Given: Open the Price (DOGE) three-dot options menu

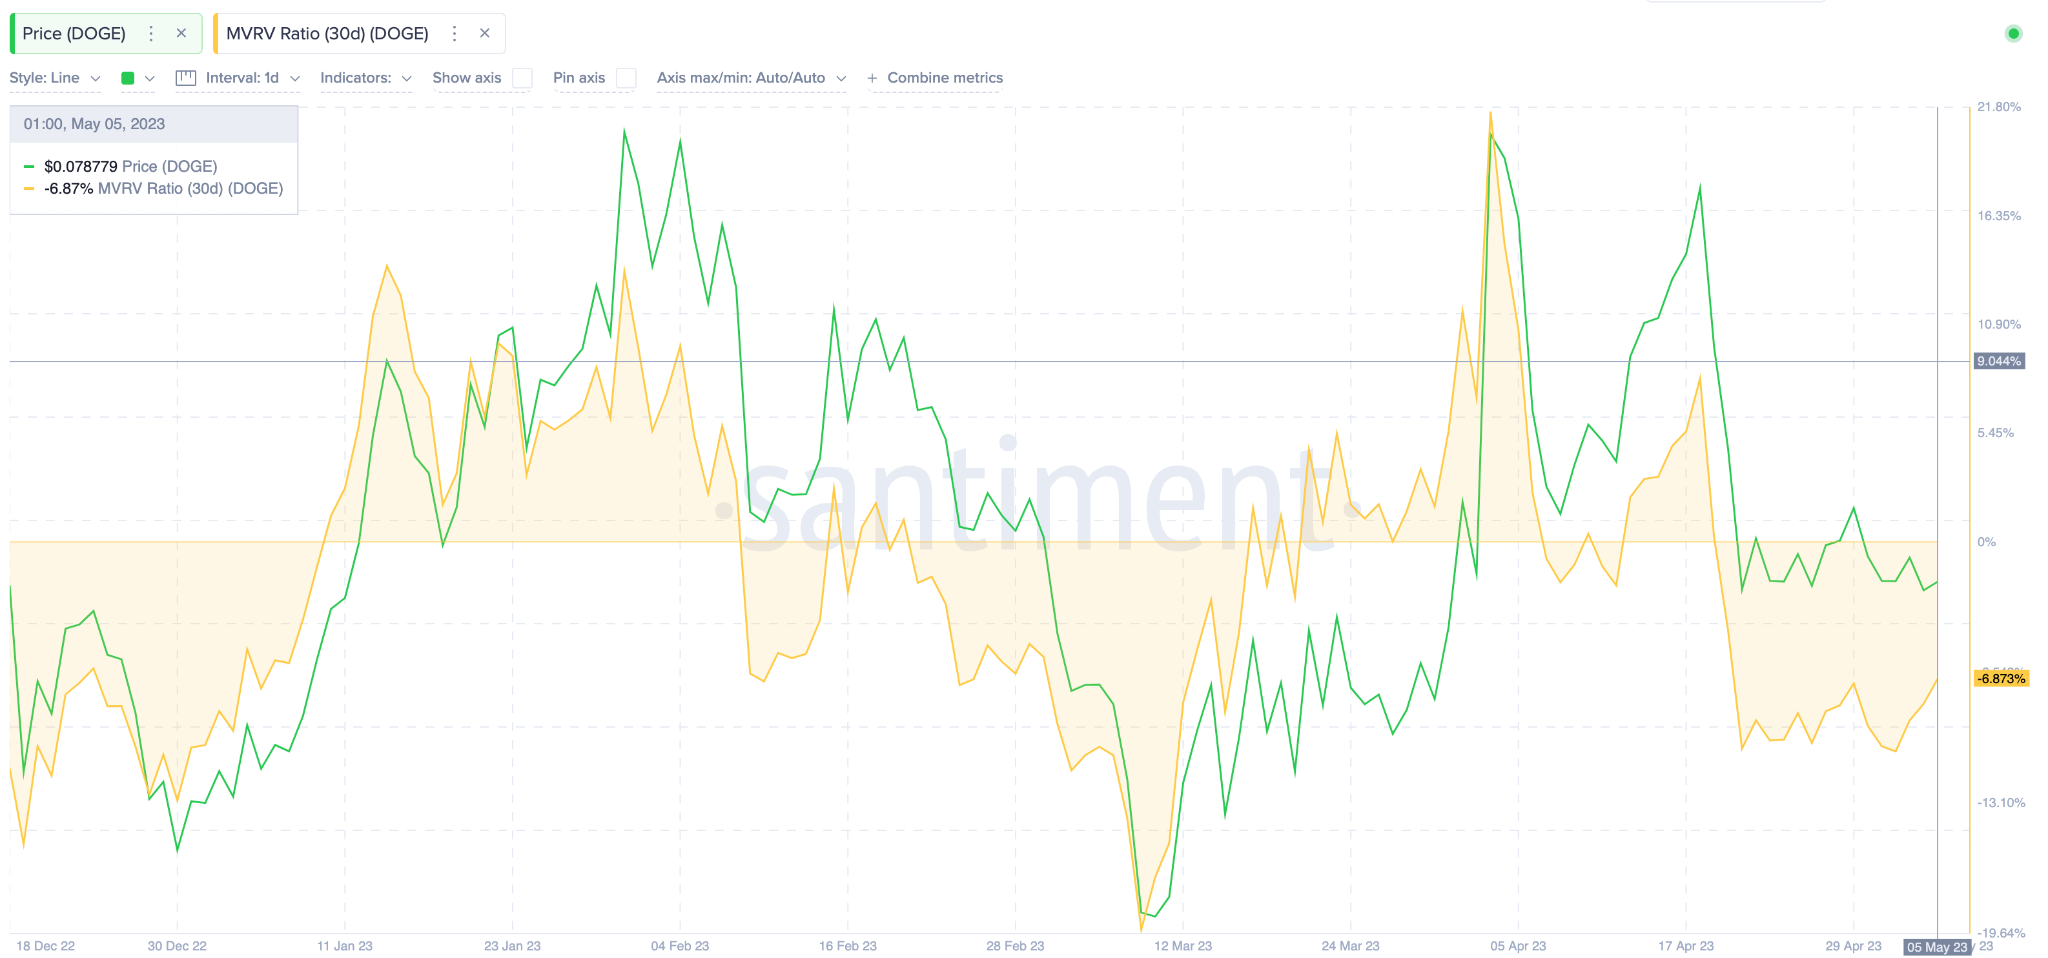Looking at the screenshot, I should [x=151, y=33].
